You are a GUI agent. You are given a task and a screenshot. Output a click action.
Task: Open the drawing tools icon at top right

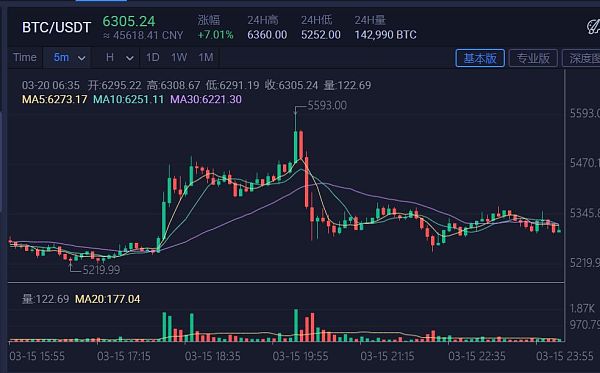593,27
